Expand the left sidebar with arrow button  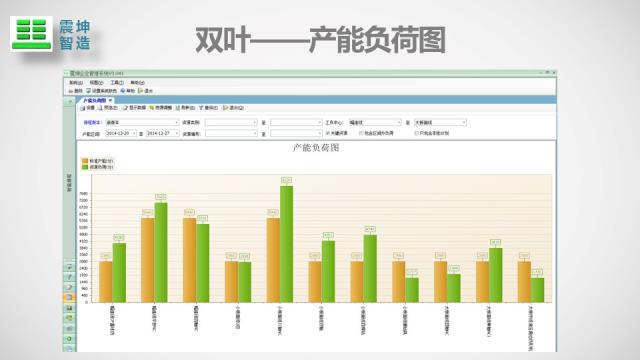point(69,101)
